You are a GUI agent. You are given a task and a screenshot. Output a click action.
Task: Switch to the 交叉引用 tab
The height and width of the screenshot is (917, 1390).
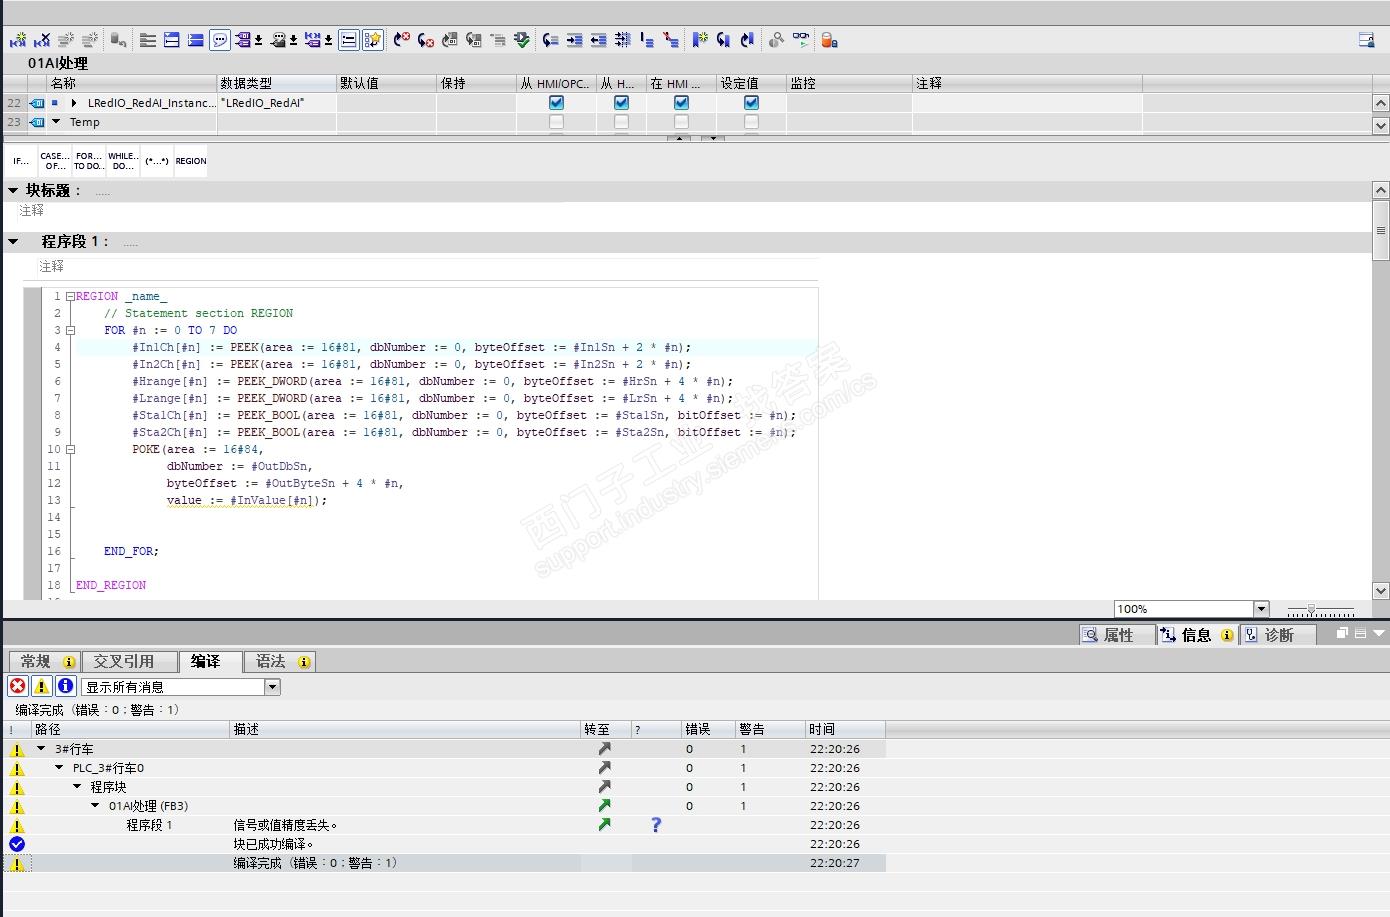click(x=124, y=662)
